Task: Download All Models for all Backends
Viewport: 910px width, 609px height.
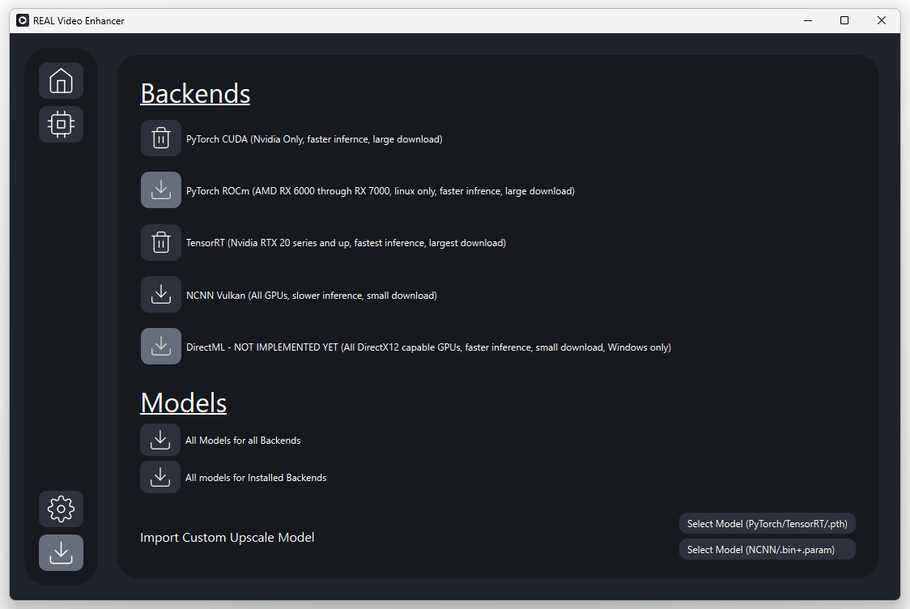Action: 160,440
